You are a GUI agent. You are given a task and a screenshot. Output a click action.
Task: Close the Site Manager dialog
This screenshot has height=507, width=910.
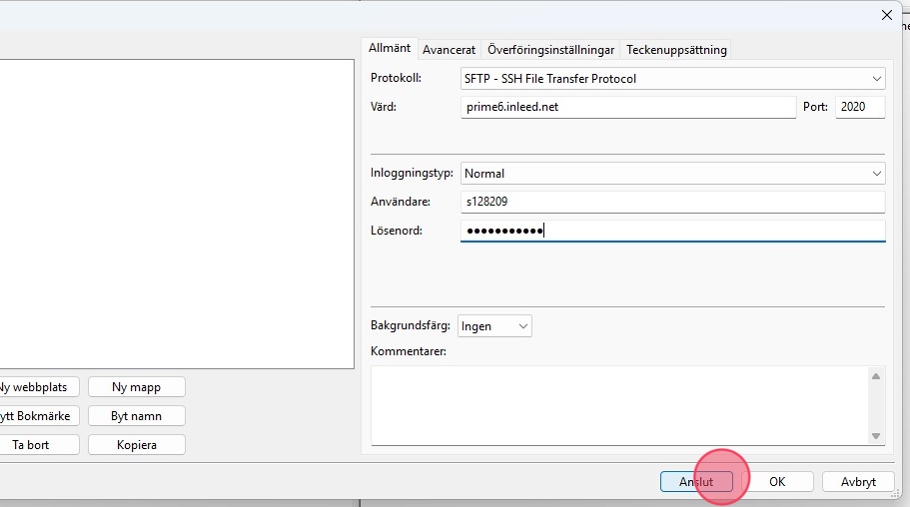[x=885, y=15]
